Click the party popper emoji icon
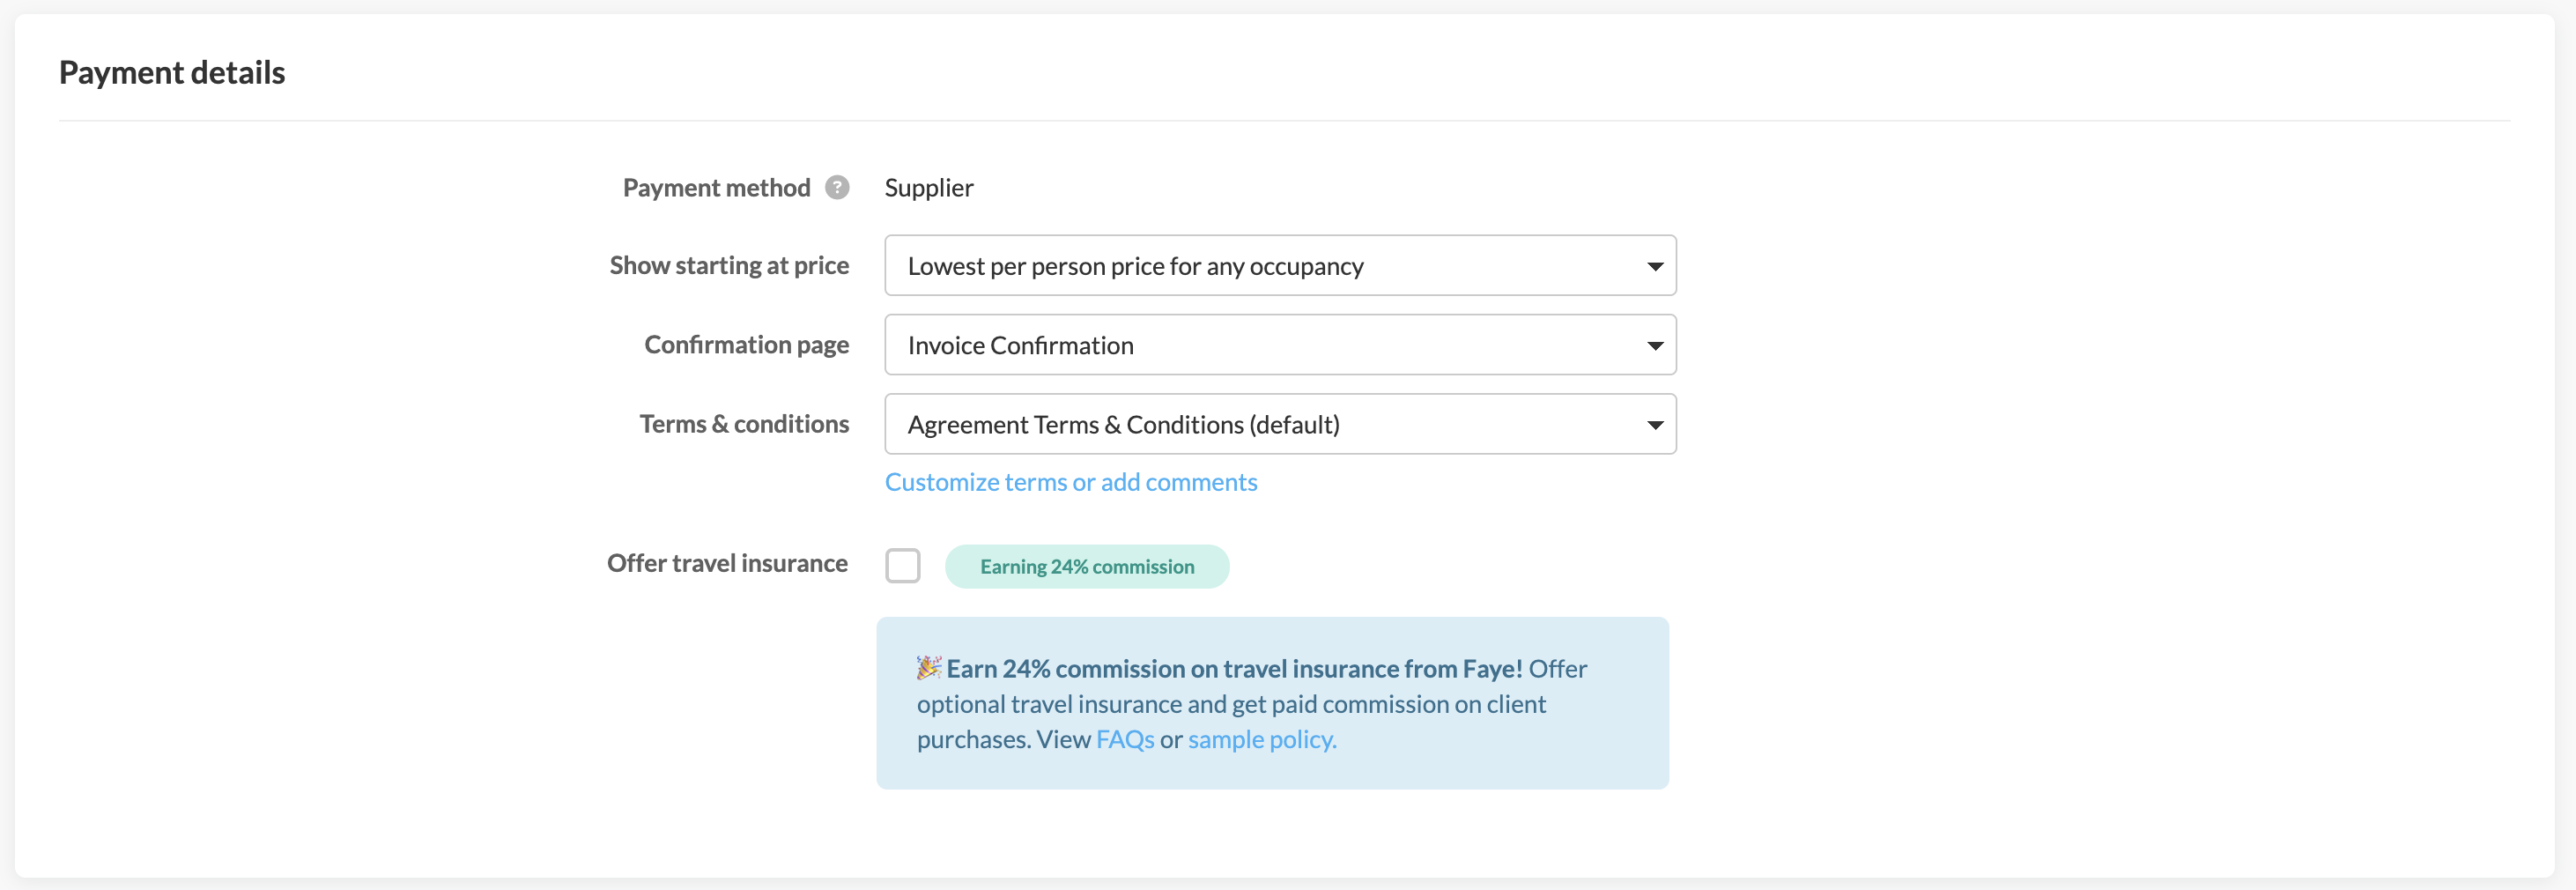The image size is (2576, 890). tap(929, 667)
